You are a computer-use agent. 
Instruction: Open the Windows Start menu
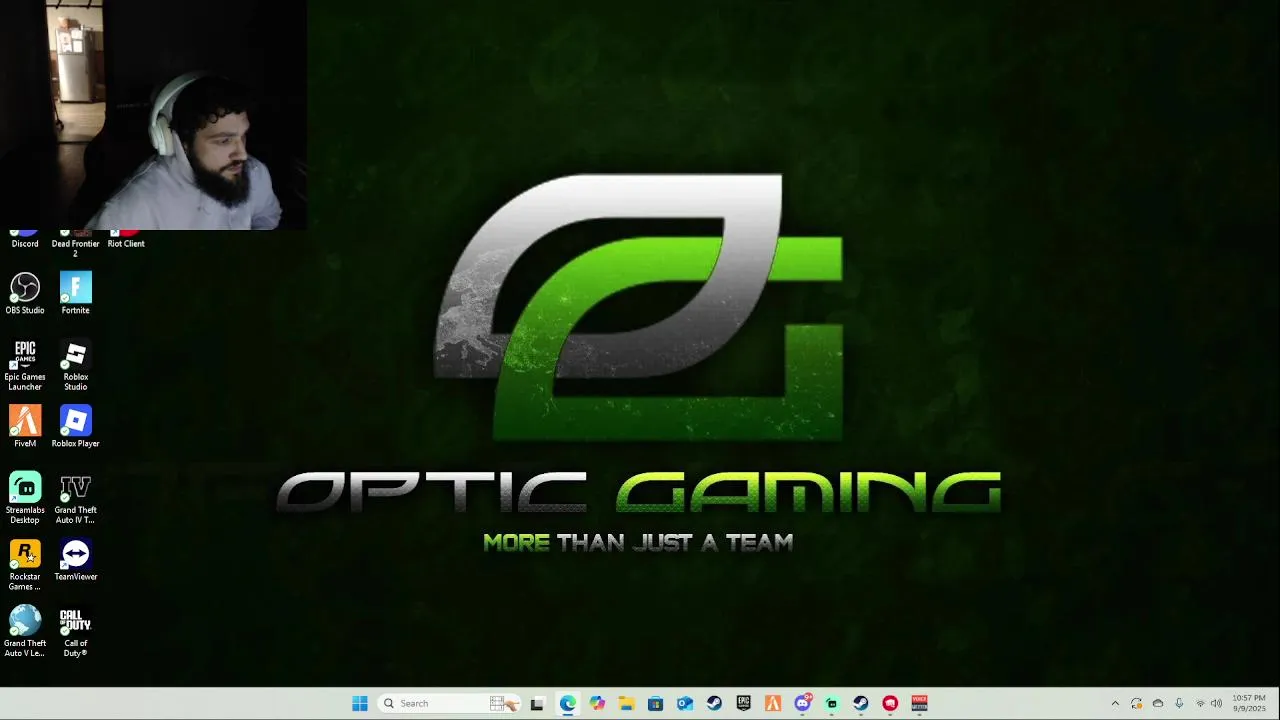pos(360,703)
